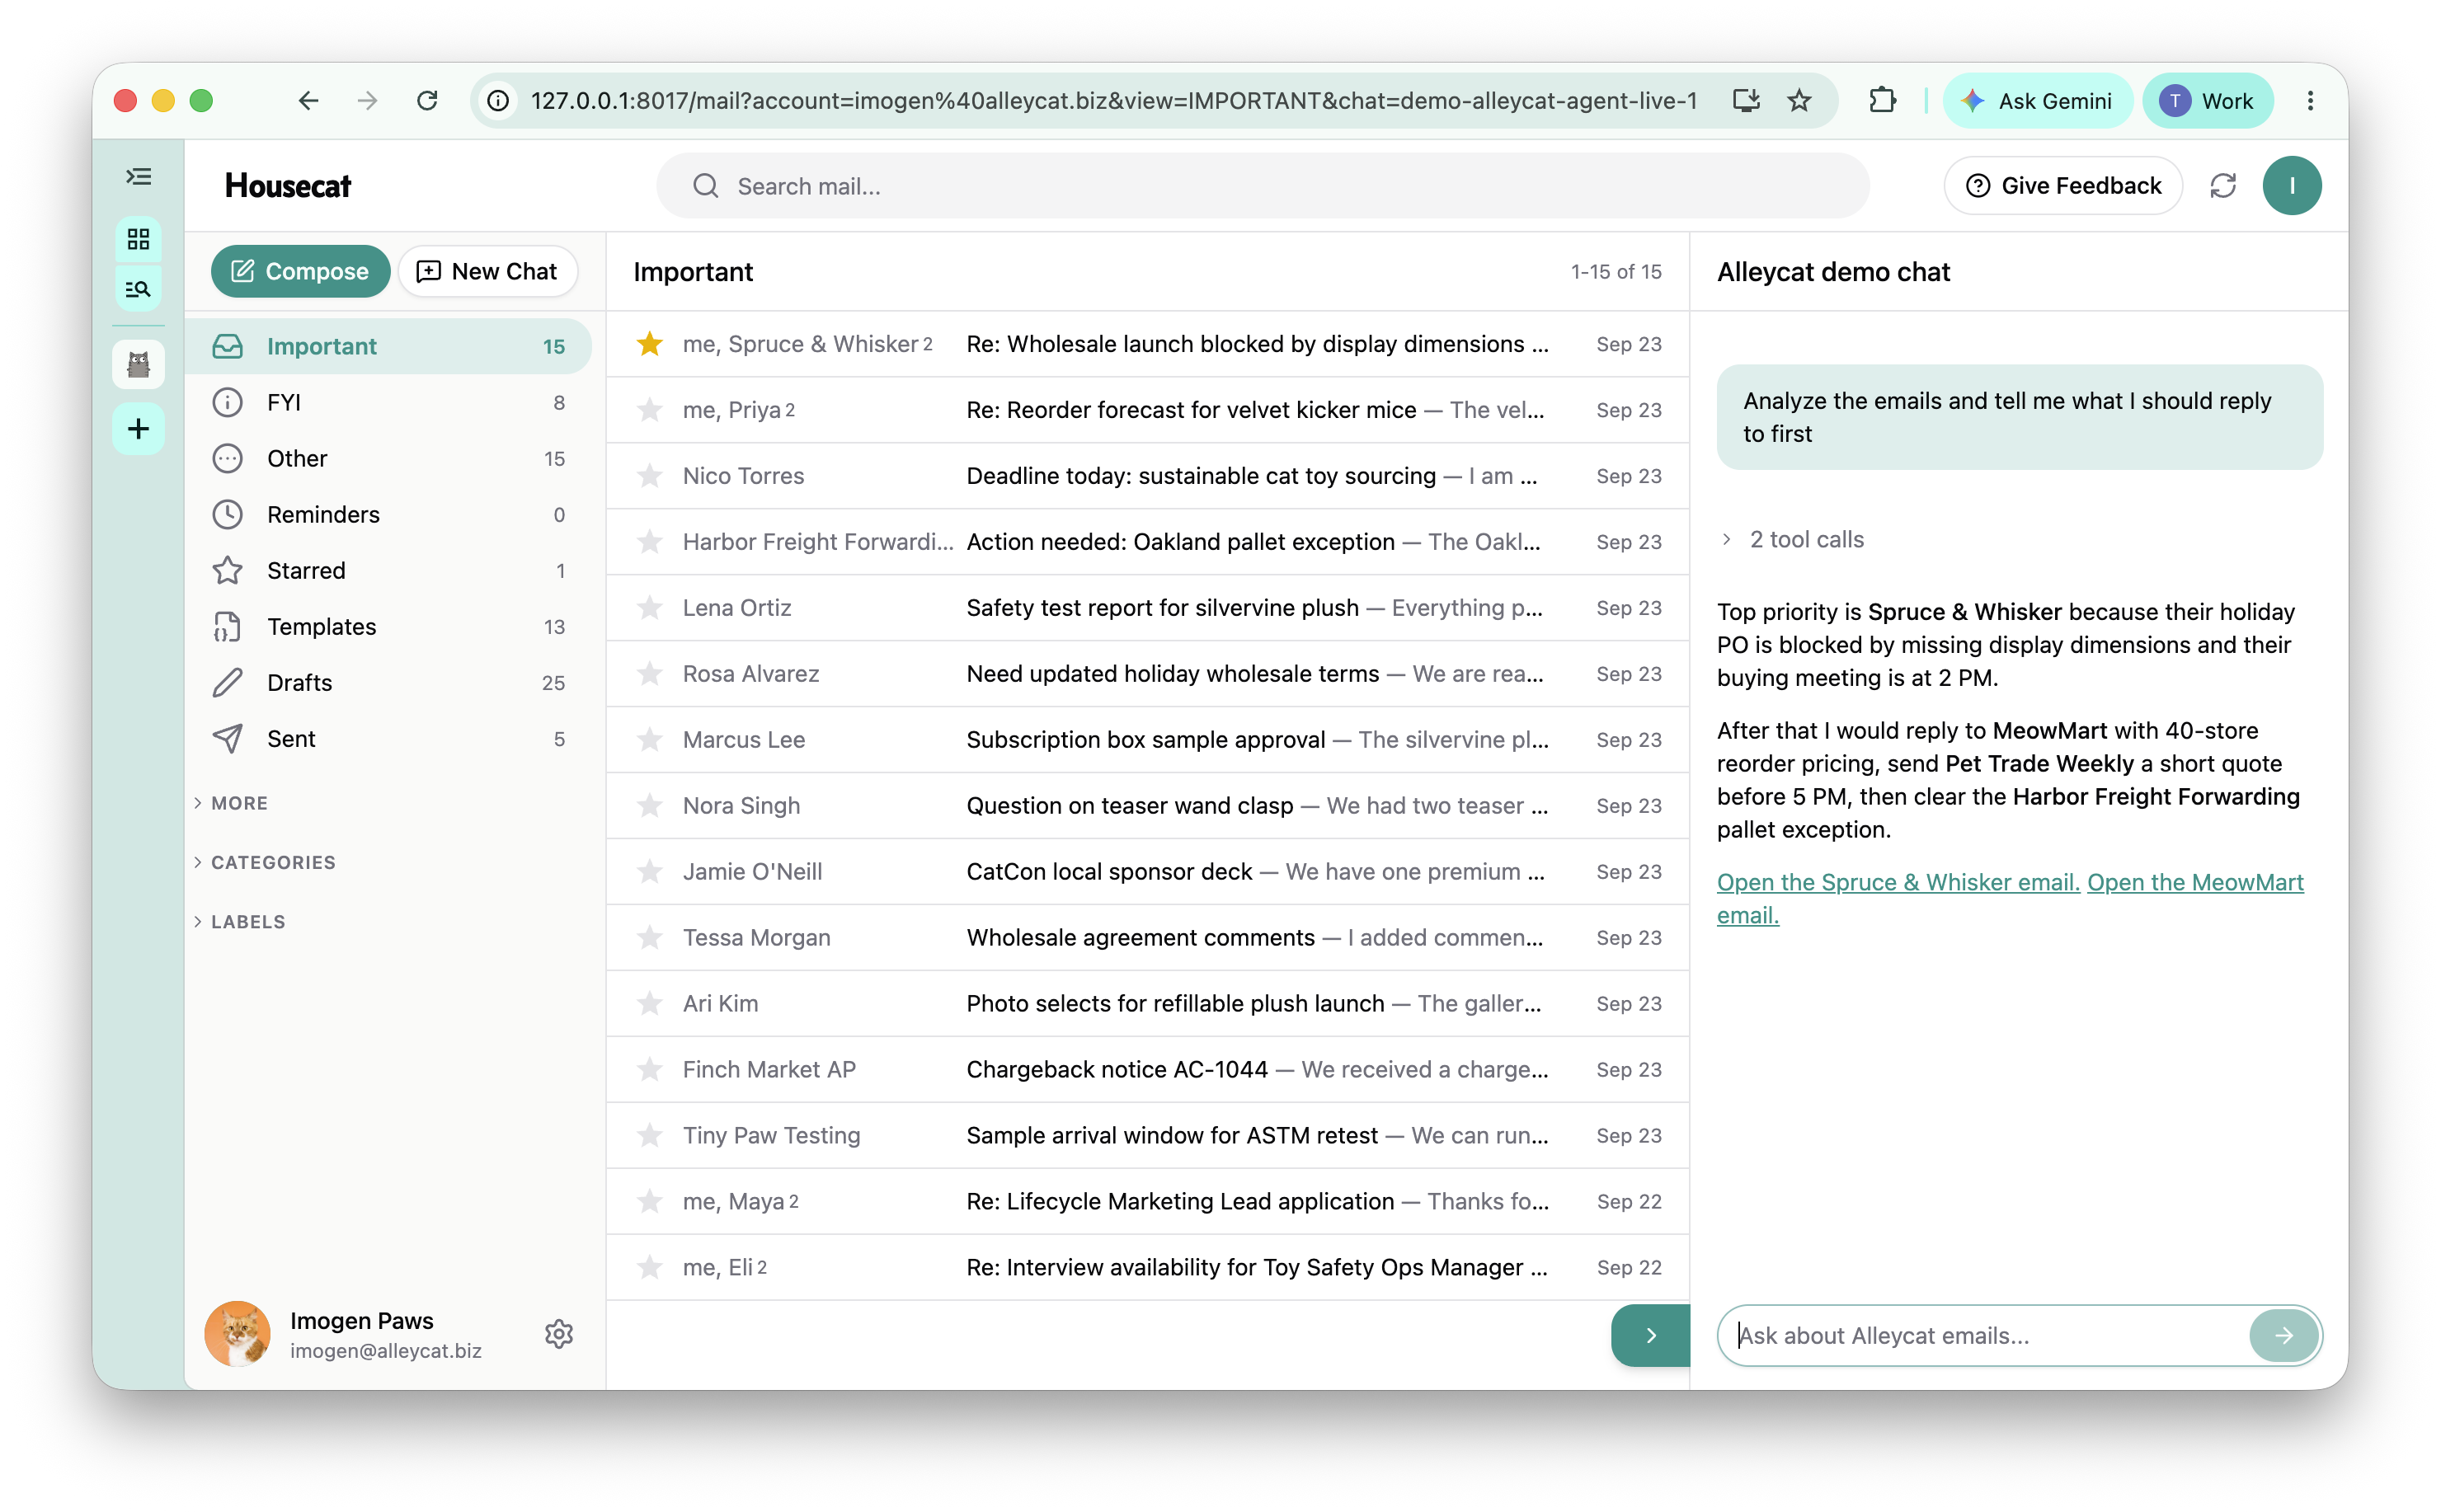Screen dimensions: 2441x1512
Task: Collapse the sidebar with the menu toggle icon
Action: click(x=138, y=177)
